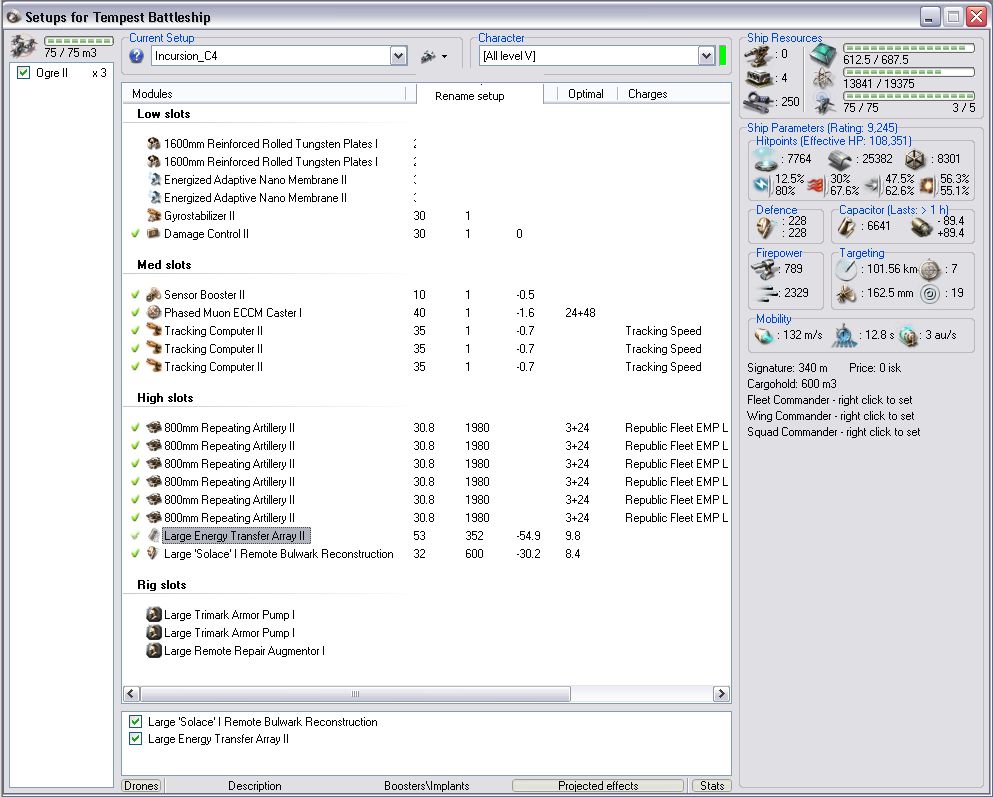Screen dimensions: 993x797
Task: Click the Charges column header
Action: (x=674, y=94)
